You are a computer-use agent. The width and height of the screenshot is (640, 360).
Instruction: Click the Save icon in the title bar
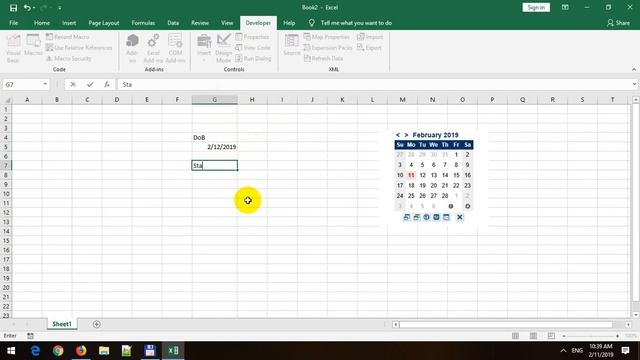pyautogui.click(x=13, y=8)
